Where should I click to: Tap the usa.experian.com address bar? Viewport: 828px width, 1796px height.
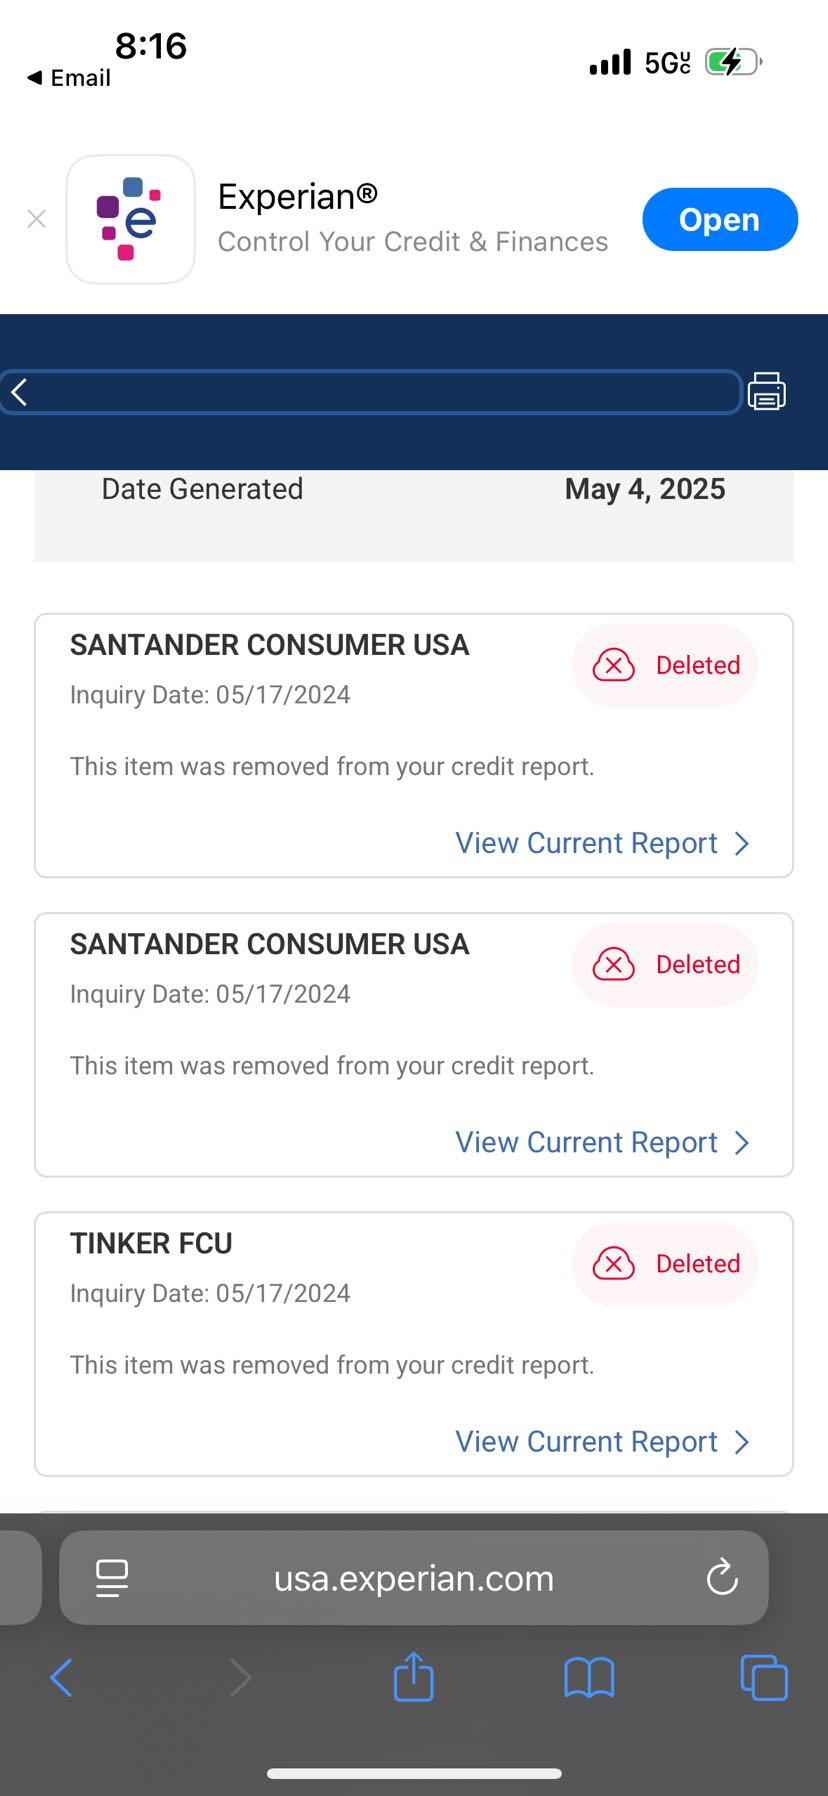(x=414, y=1578)
